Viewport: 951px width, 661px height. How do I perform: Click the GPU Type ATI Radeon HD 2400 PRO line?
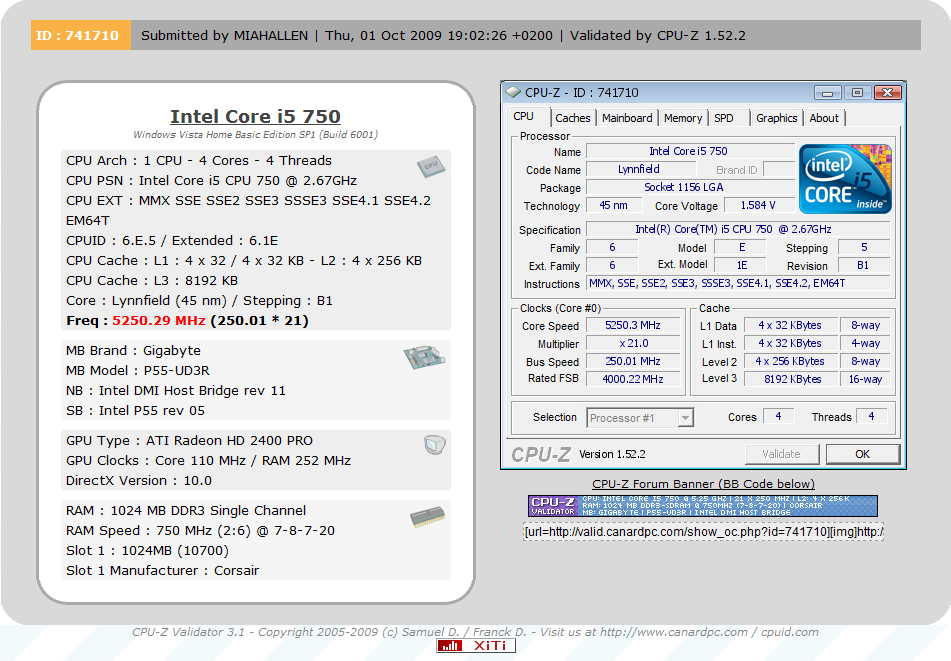[189, 440]
